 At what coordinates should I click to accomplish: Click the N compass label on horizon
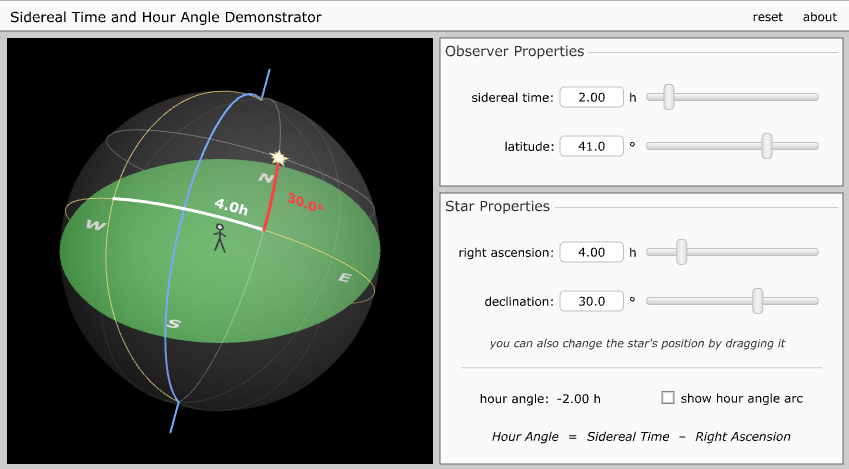coord(265,178)
